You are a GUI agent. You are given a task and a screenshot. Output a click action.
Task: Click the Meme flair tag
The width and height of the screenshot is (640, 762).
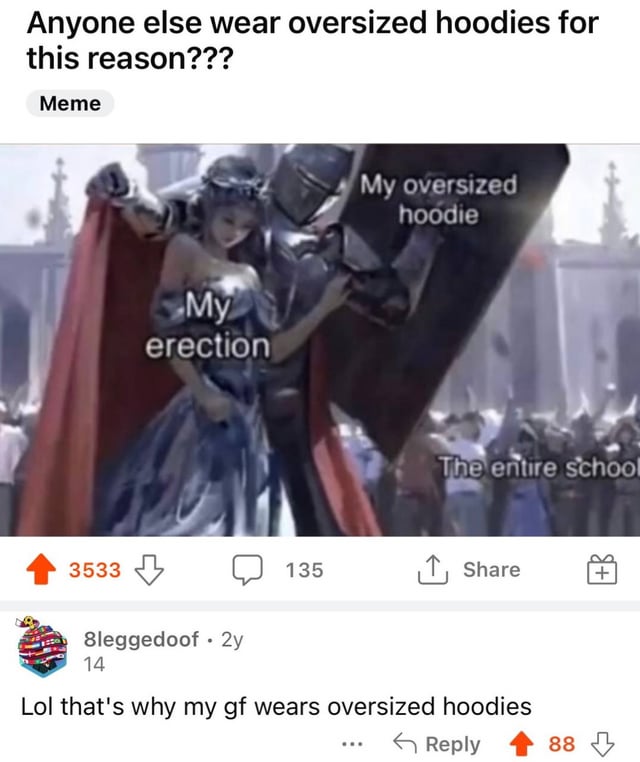(x=70, y=104)
